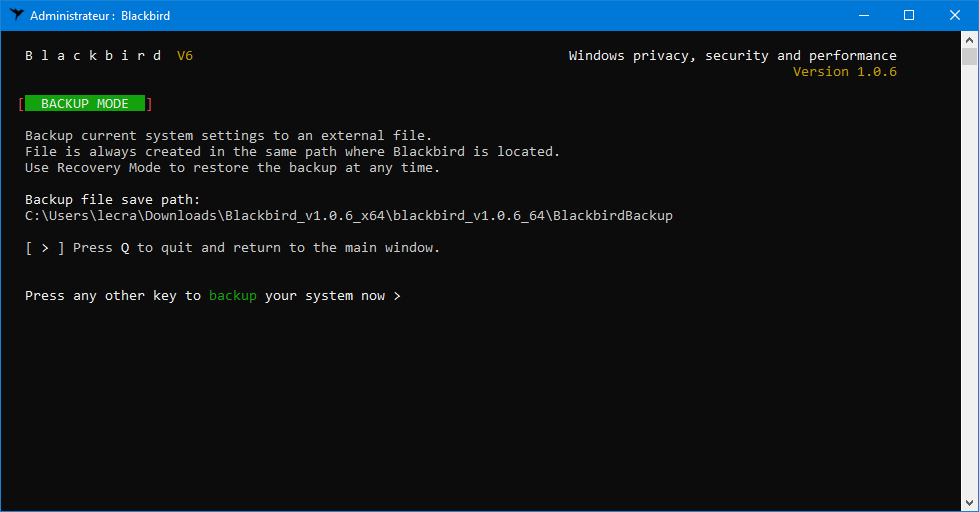Click the BlackbirdBackup file save path line

pyautogui.click(x=349, y=215)
